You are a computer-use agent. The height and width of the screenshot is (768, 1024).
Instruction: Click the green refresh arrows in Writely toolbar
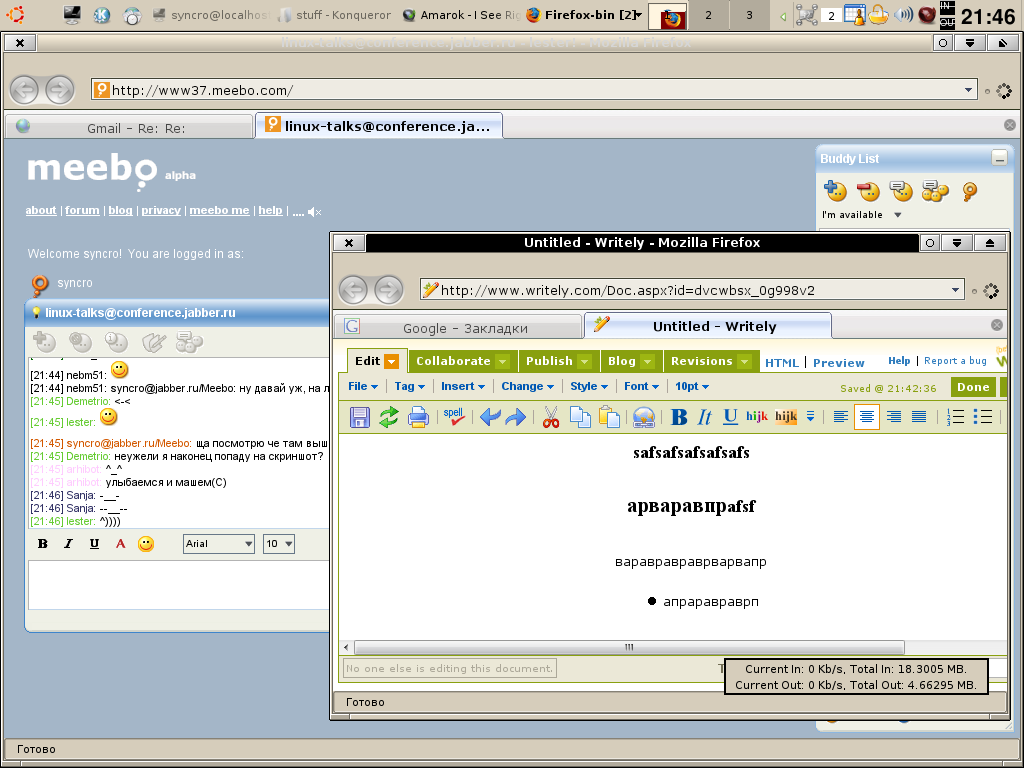click(389, 417)
